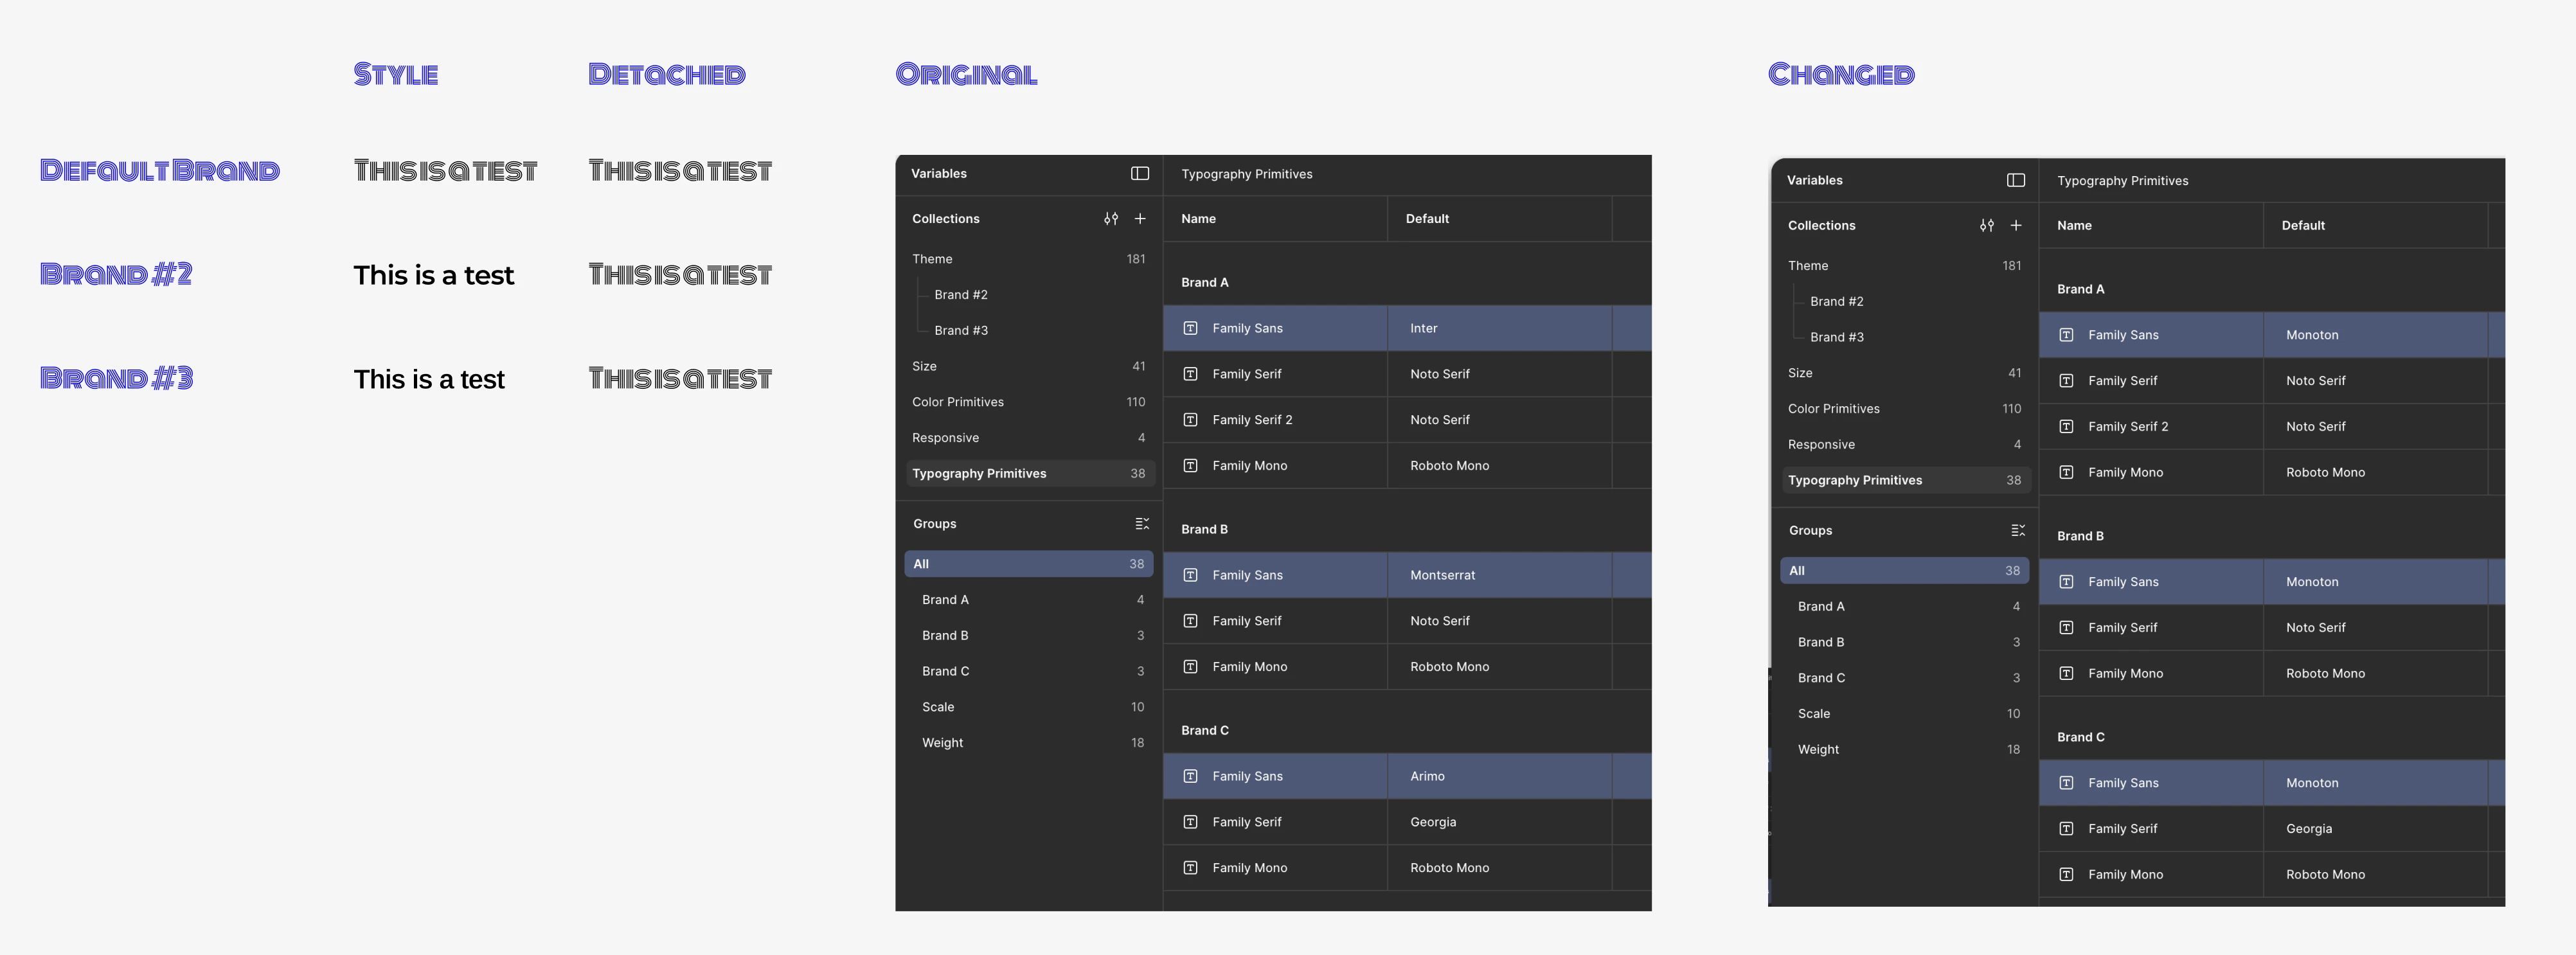2576x955 pixels.
Task: Click string icon beside Arimo Family Sans row
Action: pyautogui.click(x=1190, y=776)
